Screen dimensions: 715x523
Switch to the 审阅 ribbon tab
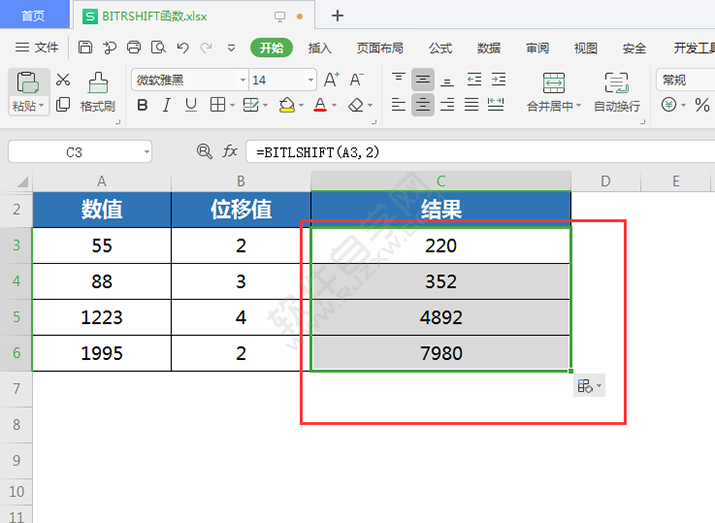(537, 48)
